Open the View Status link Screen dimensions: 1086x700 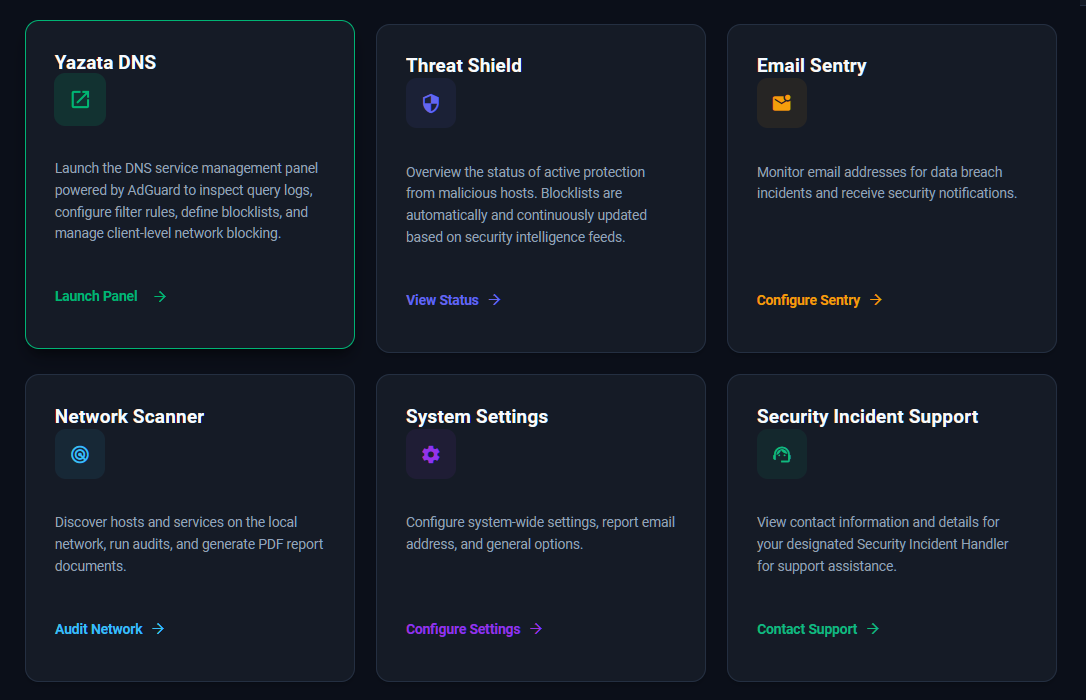tap(442, 300)
